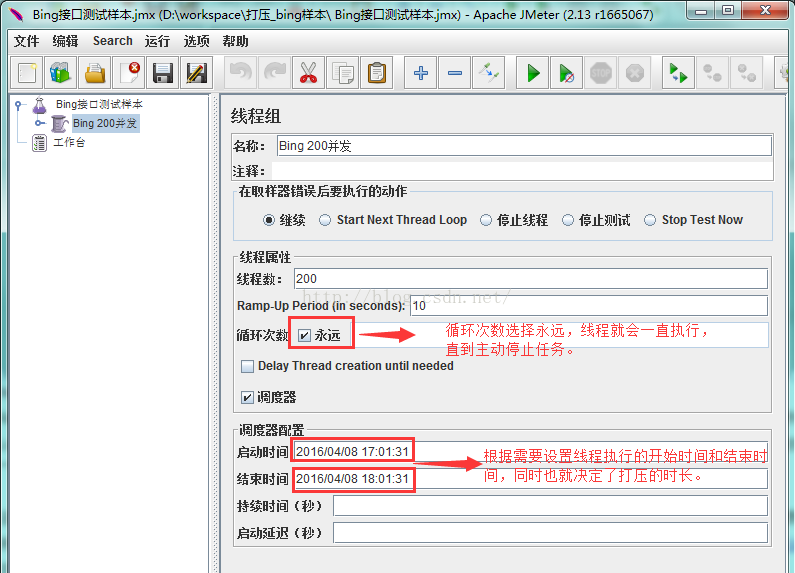The height and width of the screenshot is (573, 795).
Task: Click the workbench clipboard icon in tree
Action: click(40, 143)
